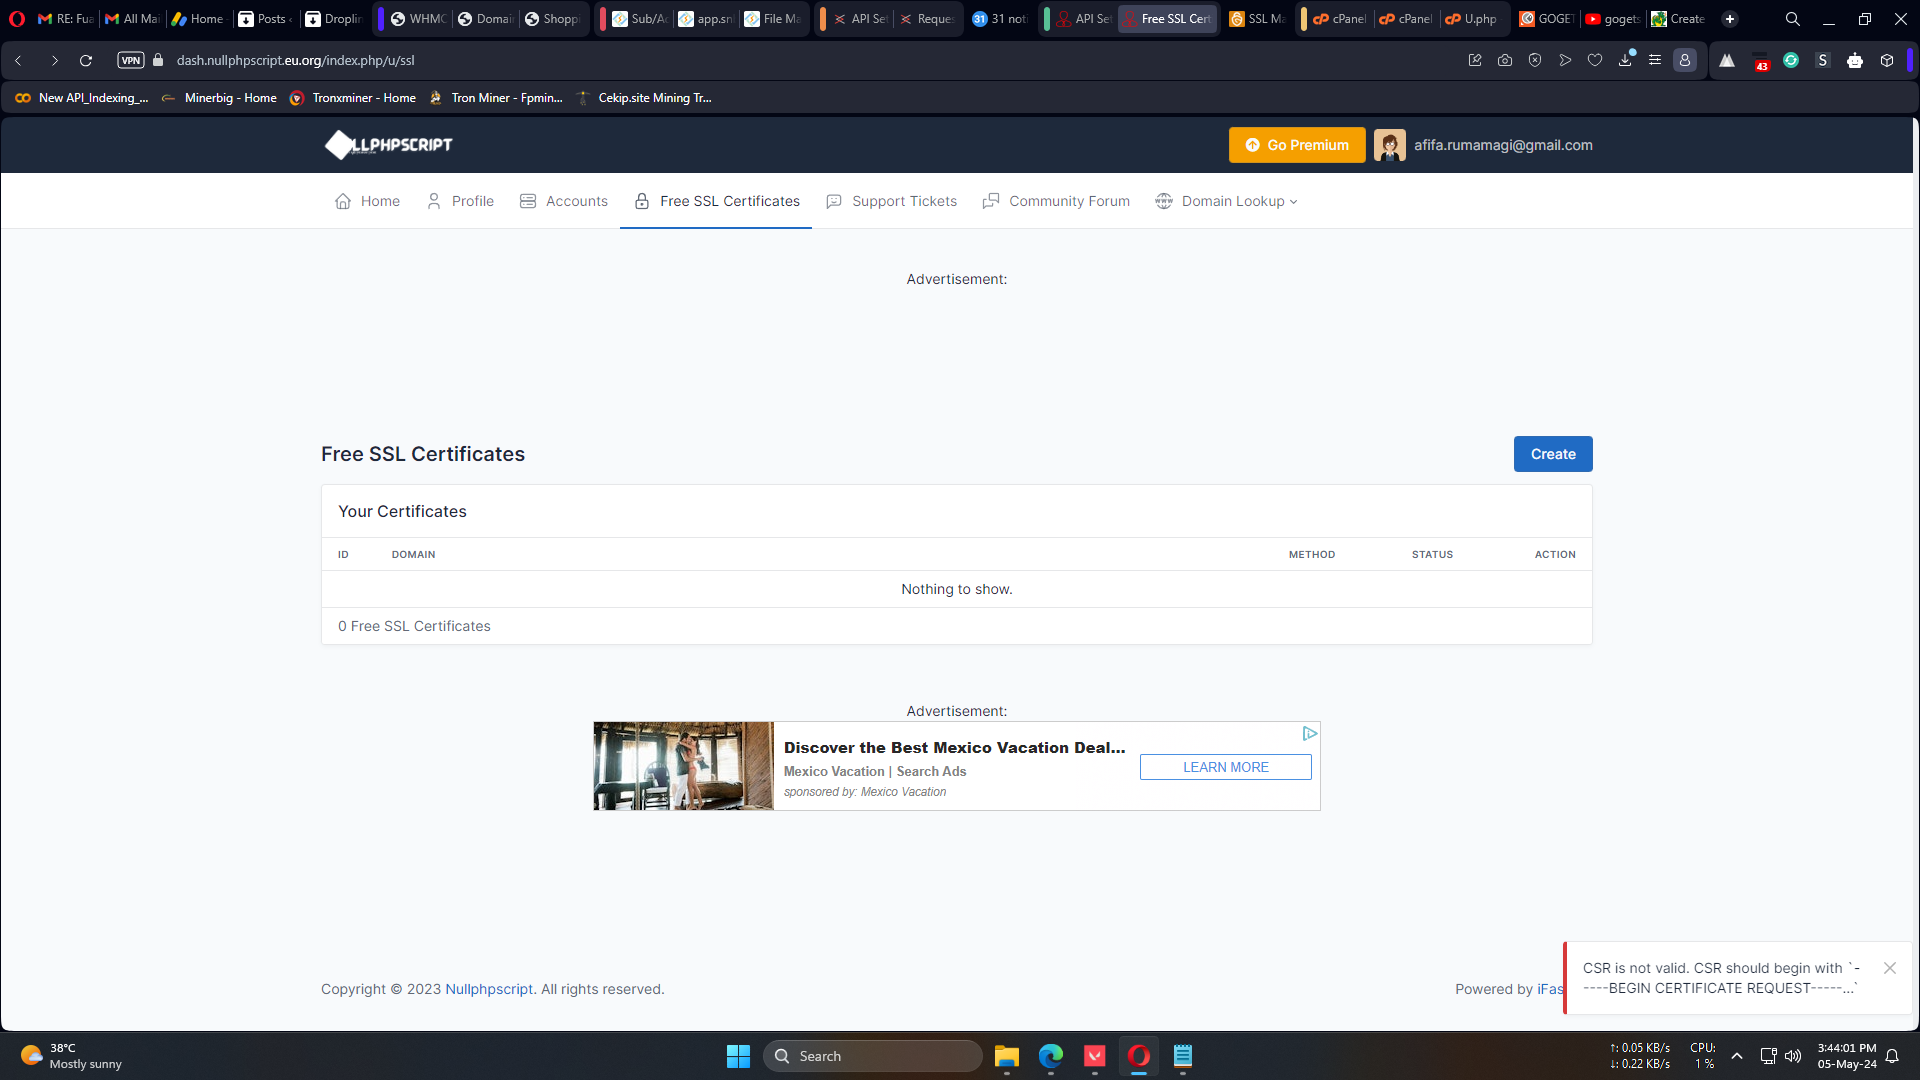
Task: Click the snapshot camera icon in address bar
Action: [x=1505, y=60]
